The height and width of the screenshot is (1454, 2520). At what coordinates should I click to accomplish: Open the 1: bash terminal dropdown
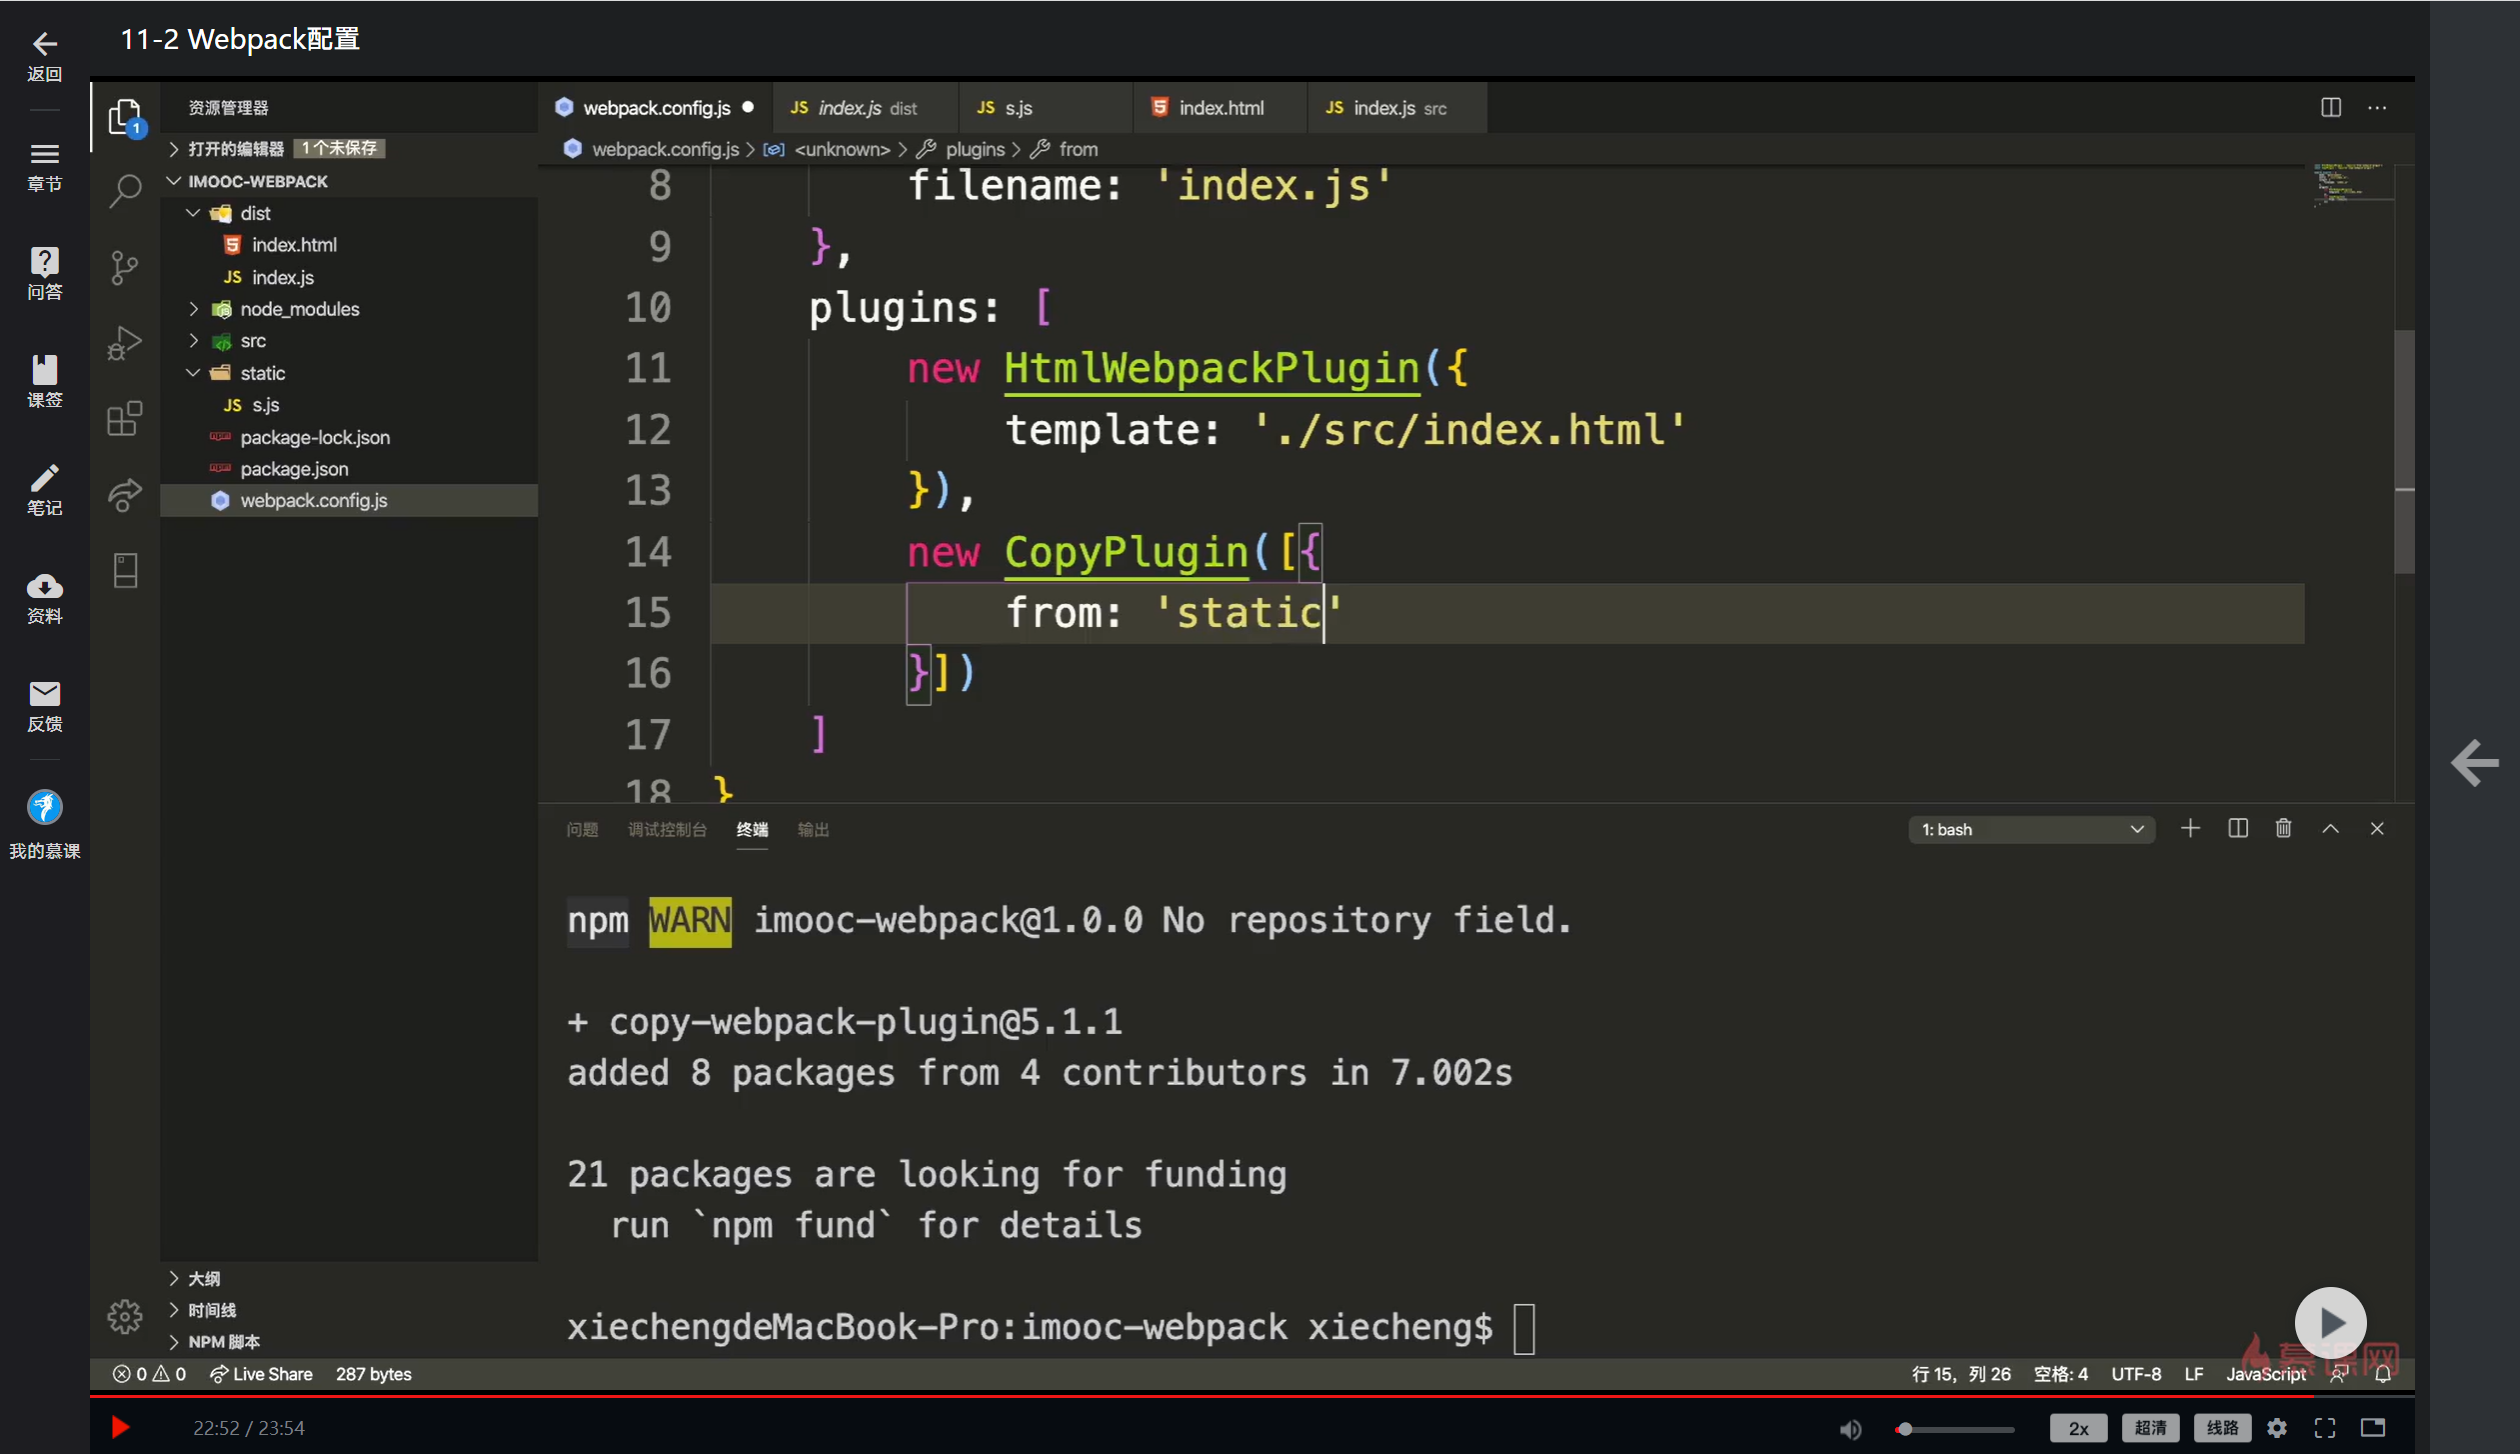pos(2030,829)
